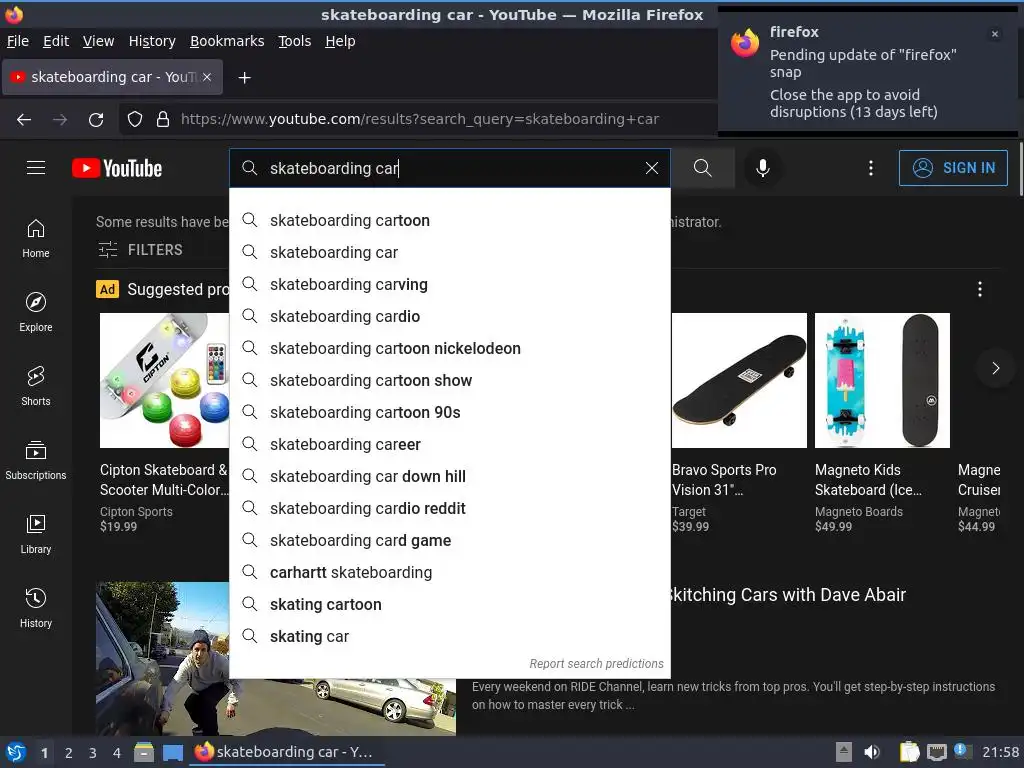Viewport: 1024px width, 768px height.
Task: Open the three-dot menu of the suggested products ad
Action: [x=980, y=289]
